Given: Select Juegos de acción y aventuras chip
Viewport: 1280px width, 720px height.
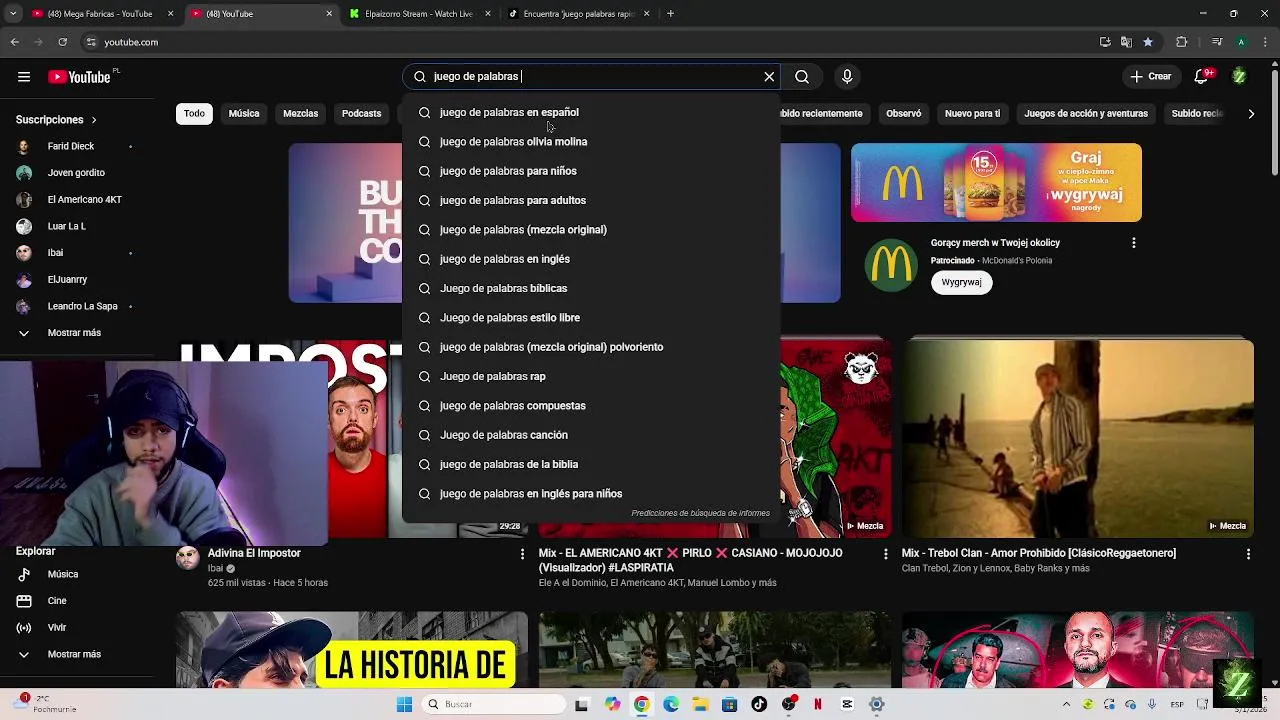Looking at the screenshot, I should click(1086, 114).
